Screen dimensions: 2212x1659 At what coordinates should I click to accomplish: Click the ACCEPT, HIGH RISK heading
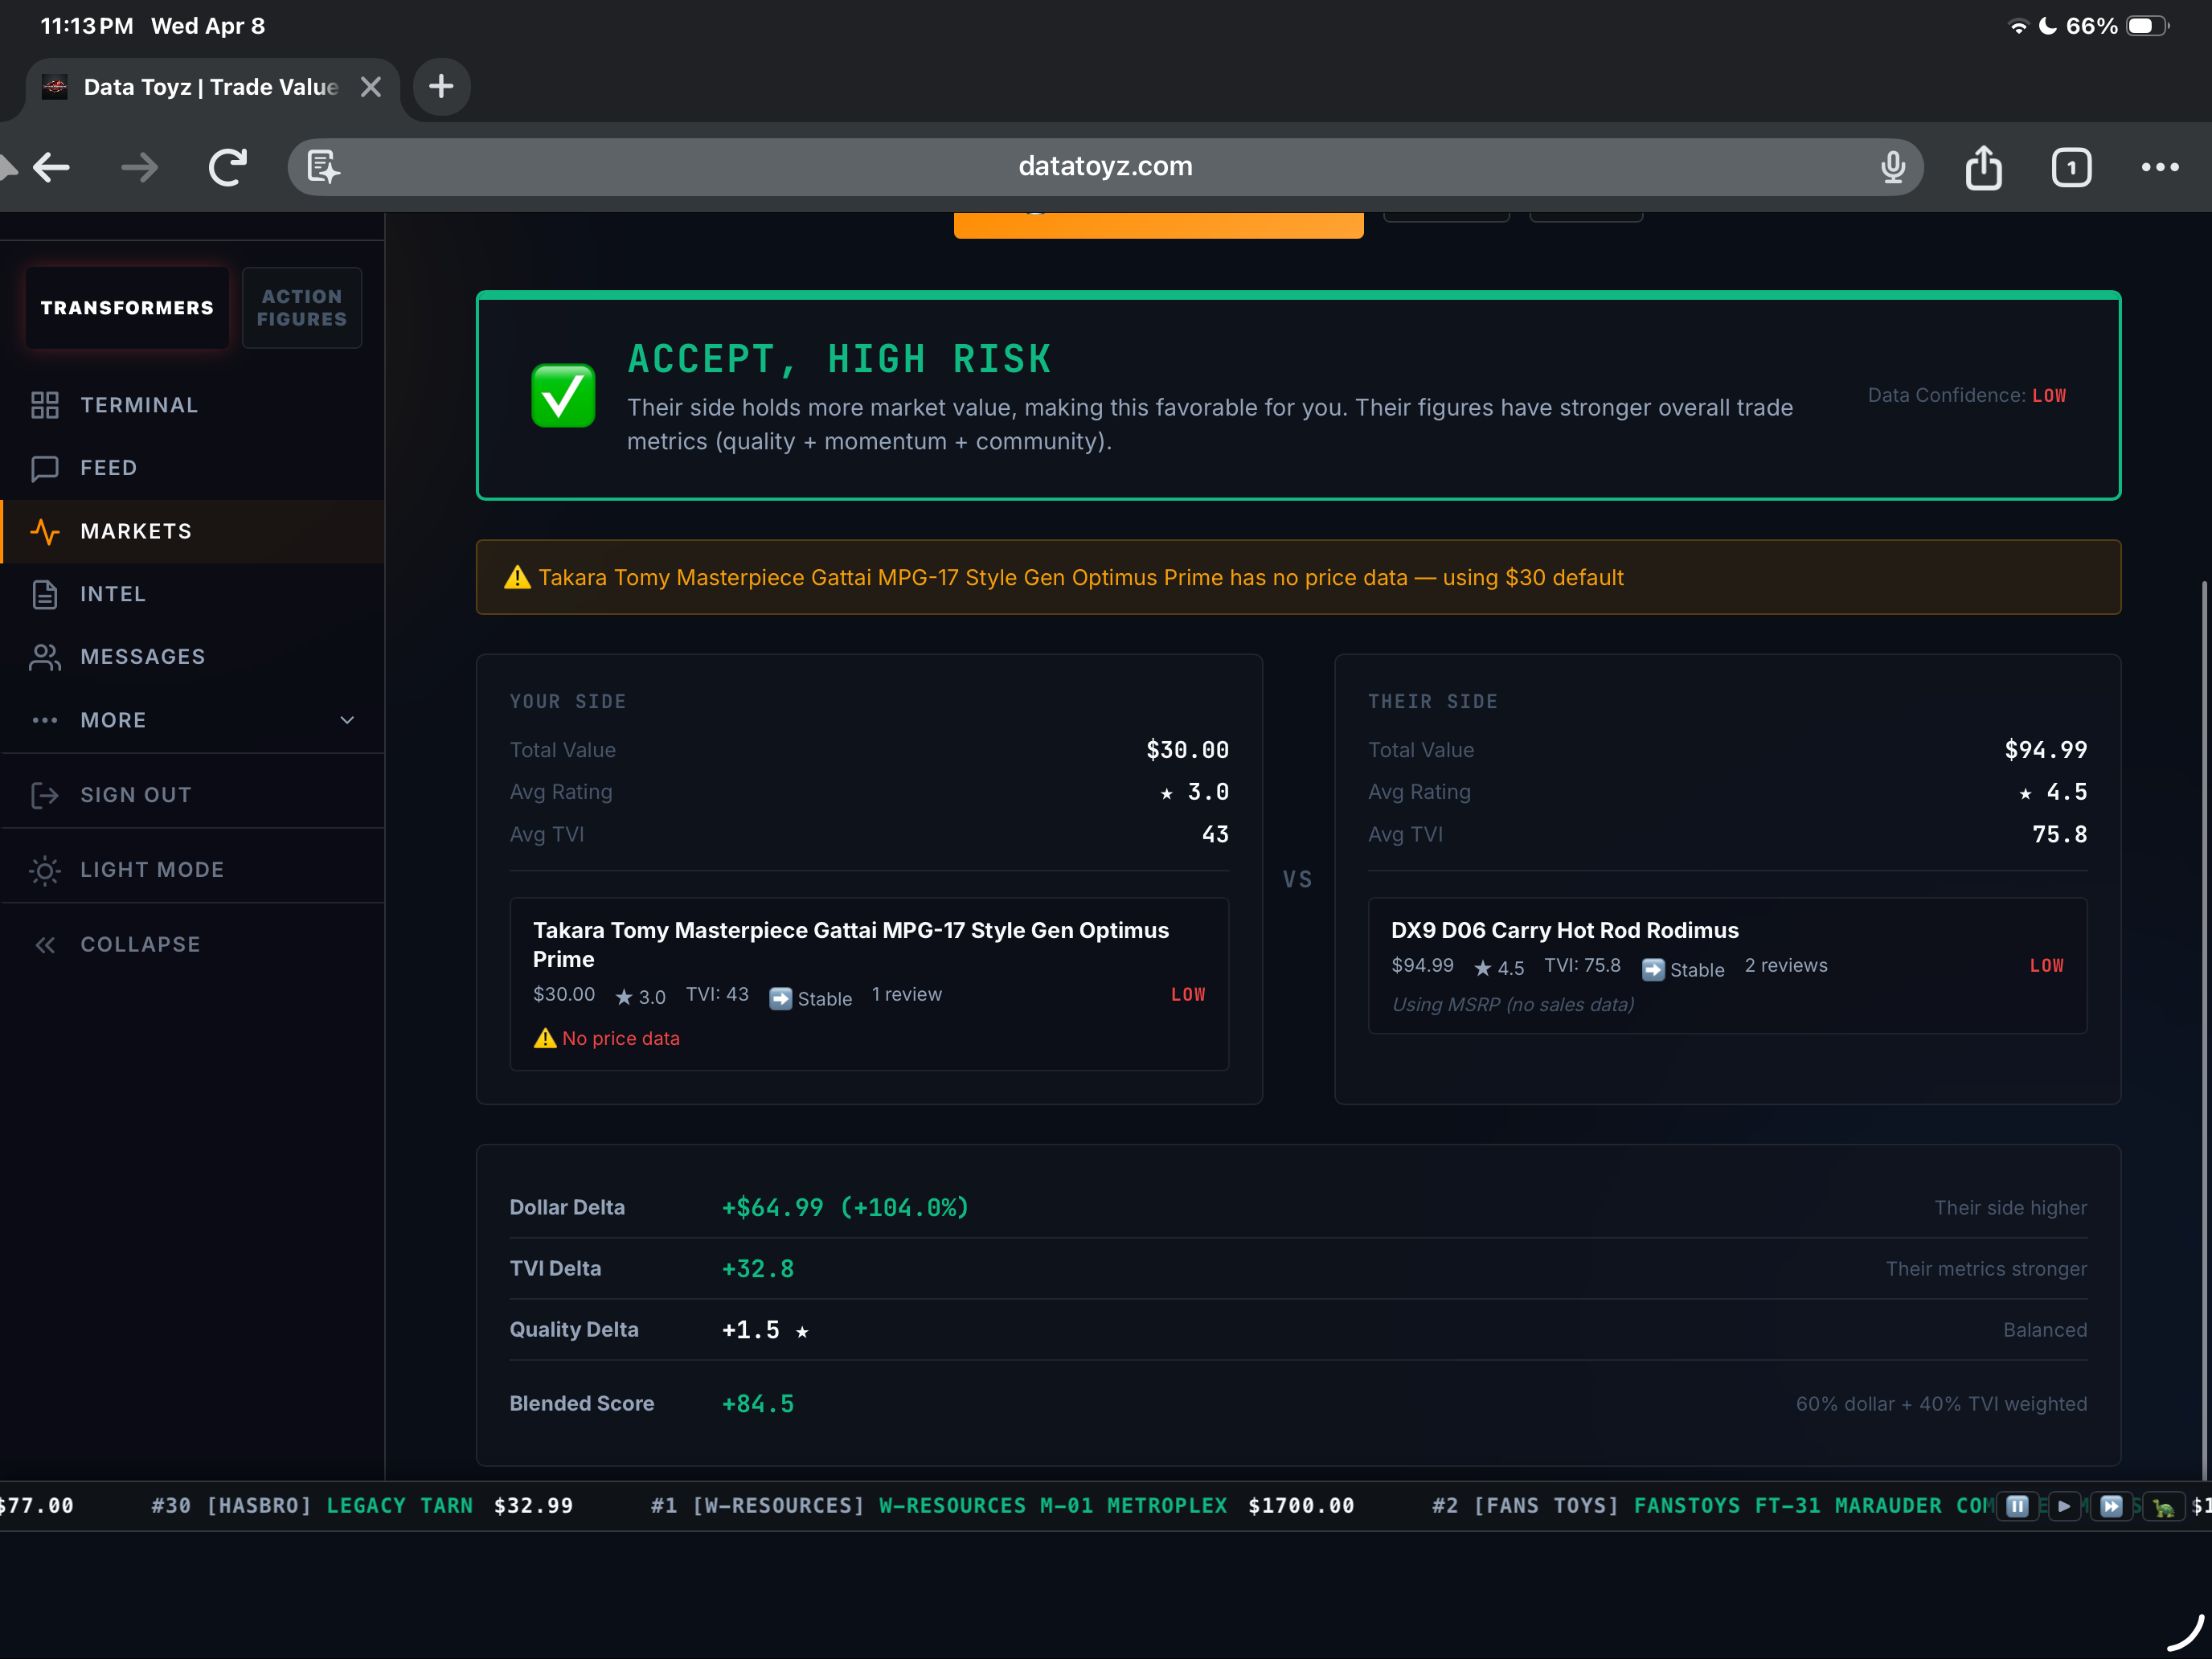(x=839, y=358)
